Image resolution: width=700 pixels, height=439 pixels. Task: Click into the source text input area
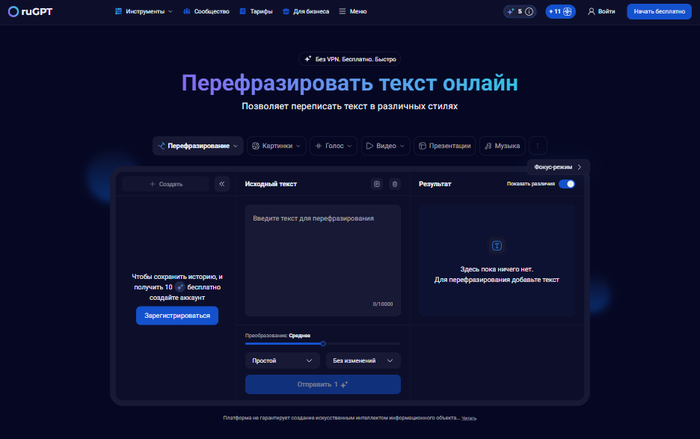[x=322, y=255]
